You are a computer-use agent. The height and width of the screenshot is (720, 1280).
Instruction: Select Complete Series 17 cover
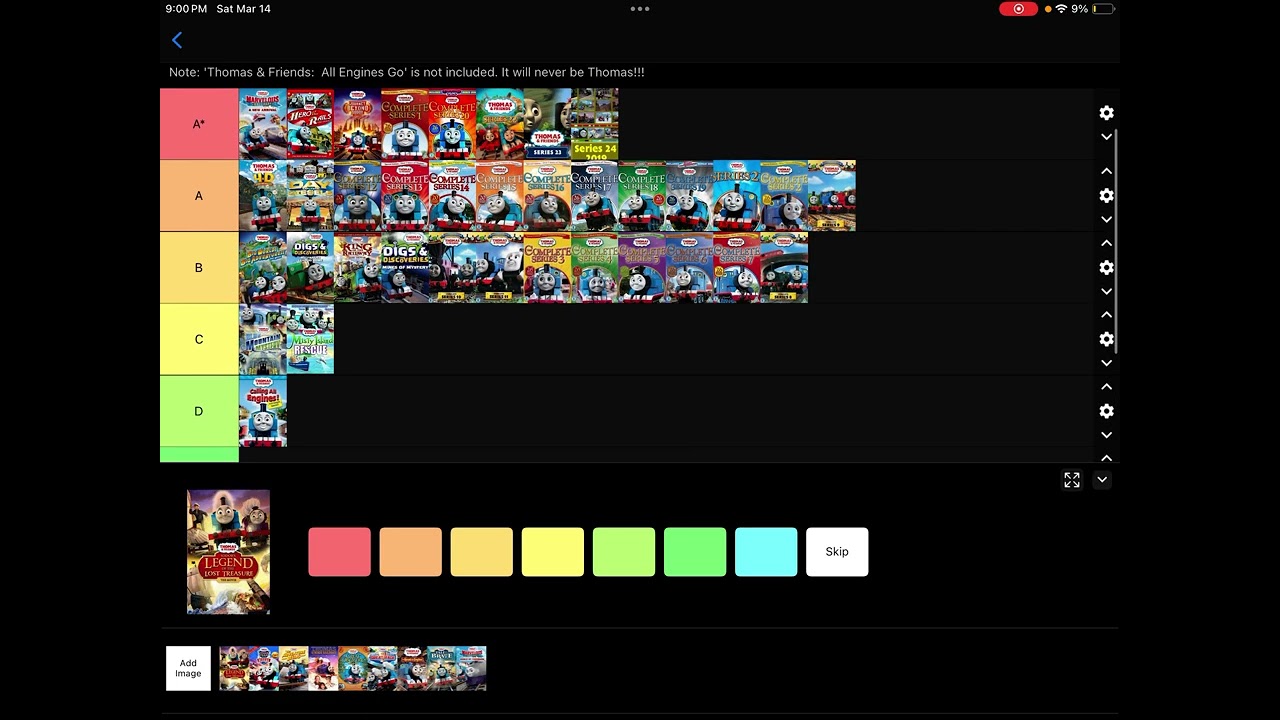(x=595, y=196)
